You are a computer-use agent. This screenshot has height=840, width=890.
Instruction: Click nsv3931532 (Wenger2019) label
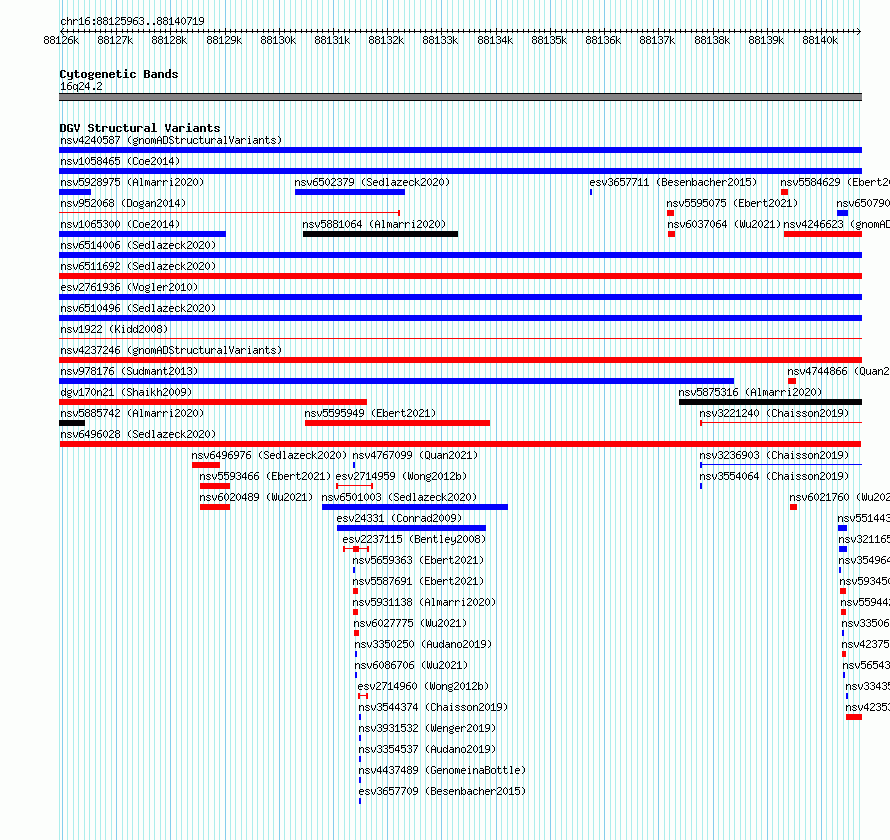[427, 728]
